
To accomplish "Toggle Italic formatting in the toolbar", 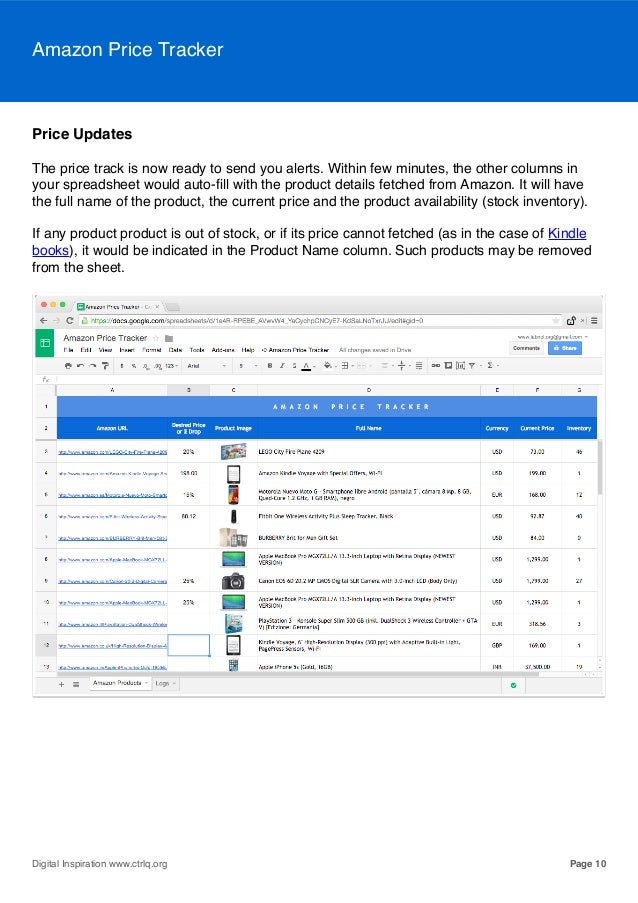I will tap(282, 366).
